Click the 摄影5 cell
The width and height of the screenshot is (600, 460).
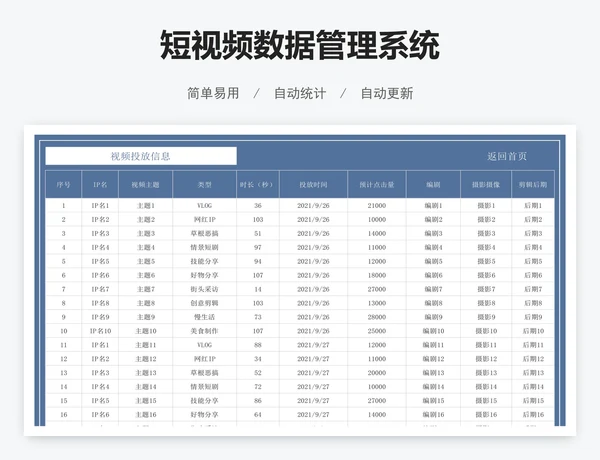coord(486,261)
